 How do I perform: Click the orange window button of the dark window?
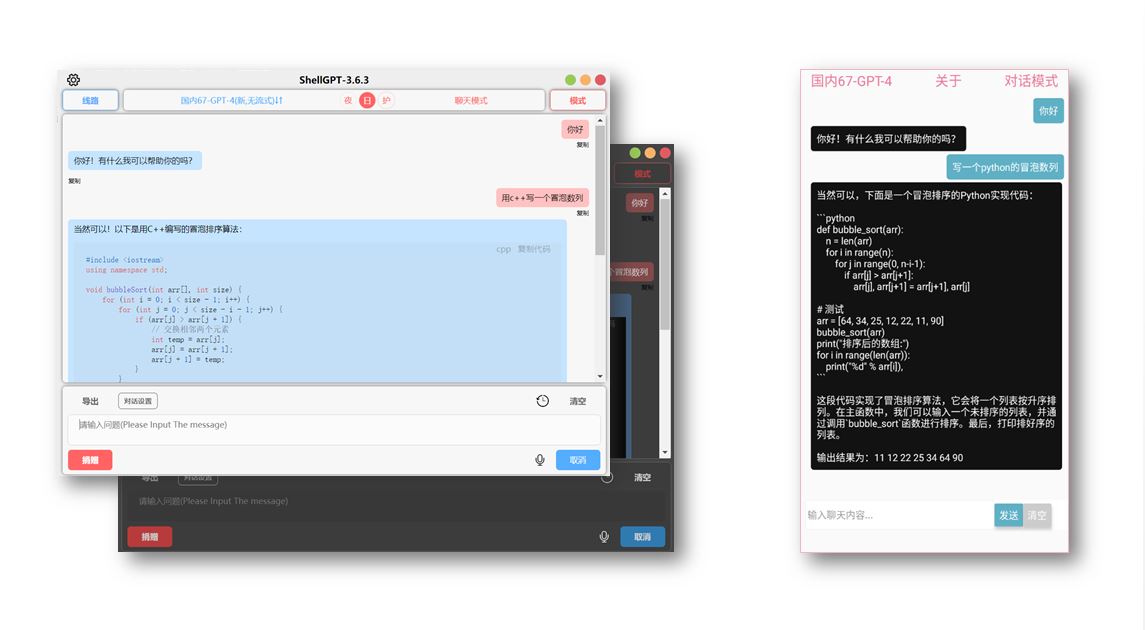650,153
